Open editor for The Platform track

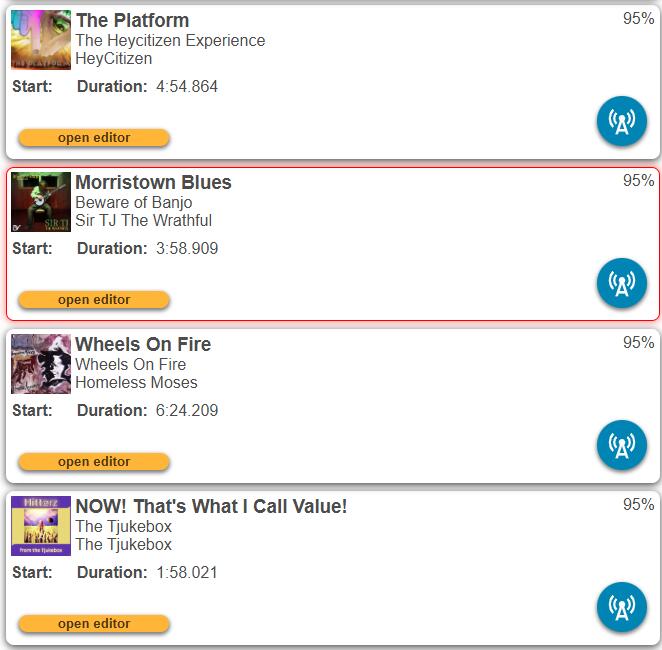click(94, 138)
